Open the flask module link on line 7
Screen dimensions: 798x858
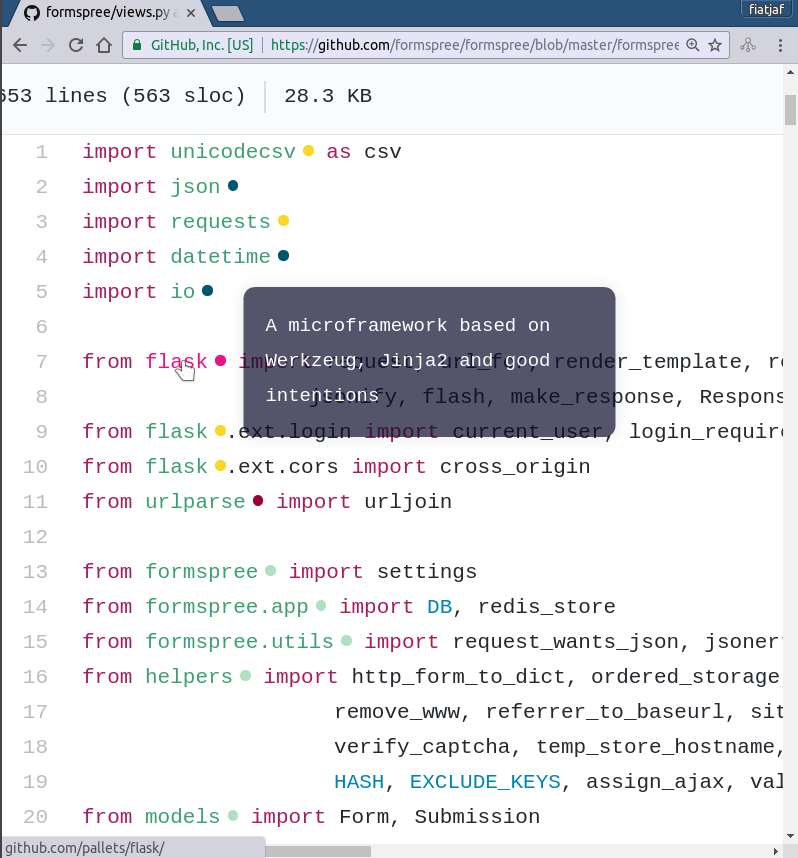pos(176,362)
